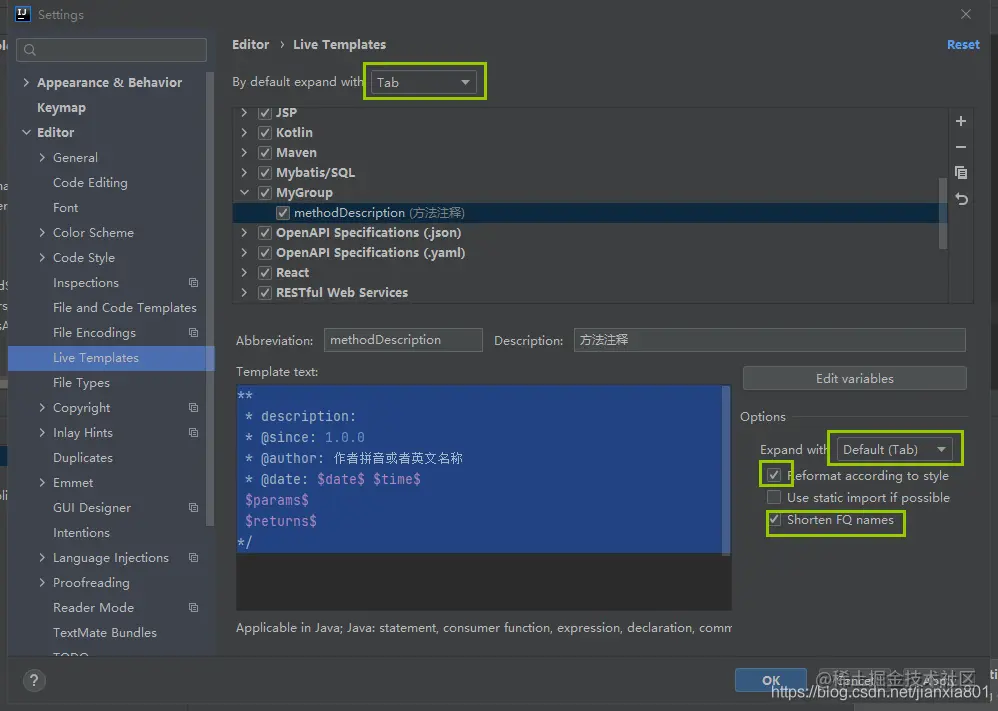Expand the Emmet settings node

pyautogui.click(x=42, y=482)
